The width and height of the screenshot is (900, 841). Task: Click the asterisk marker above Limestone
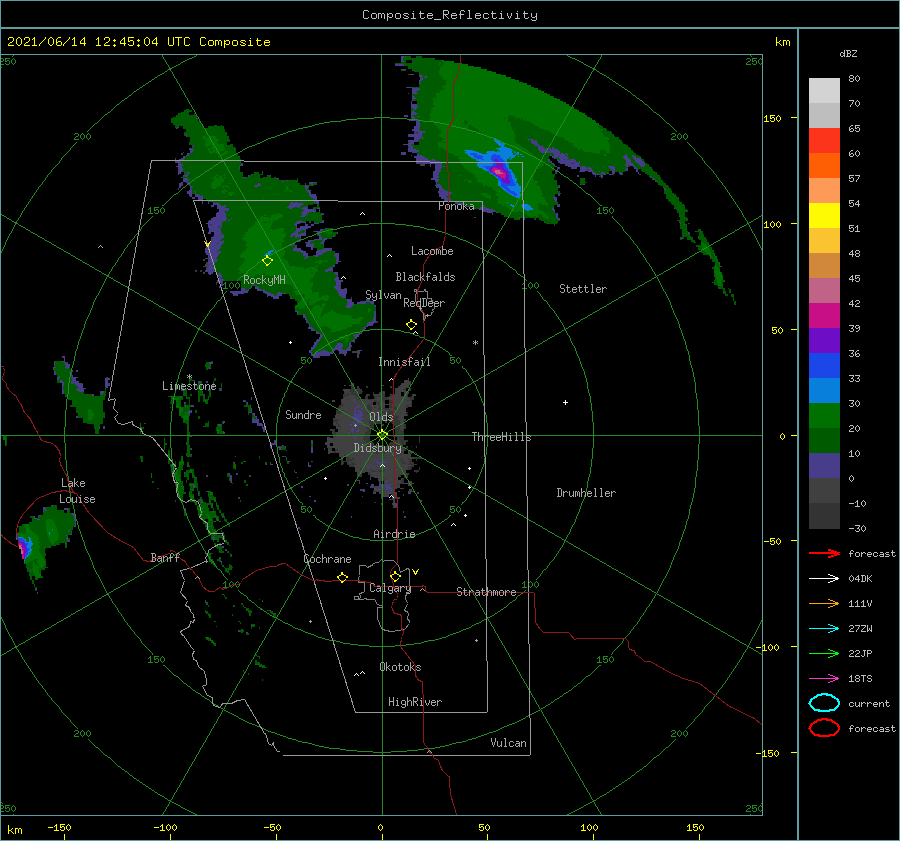click(189, 377)
